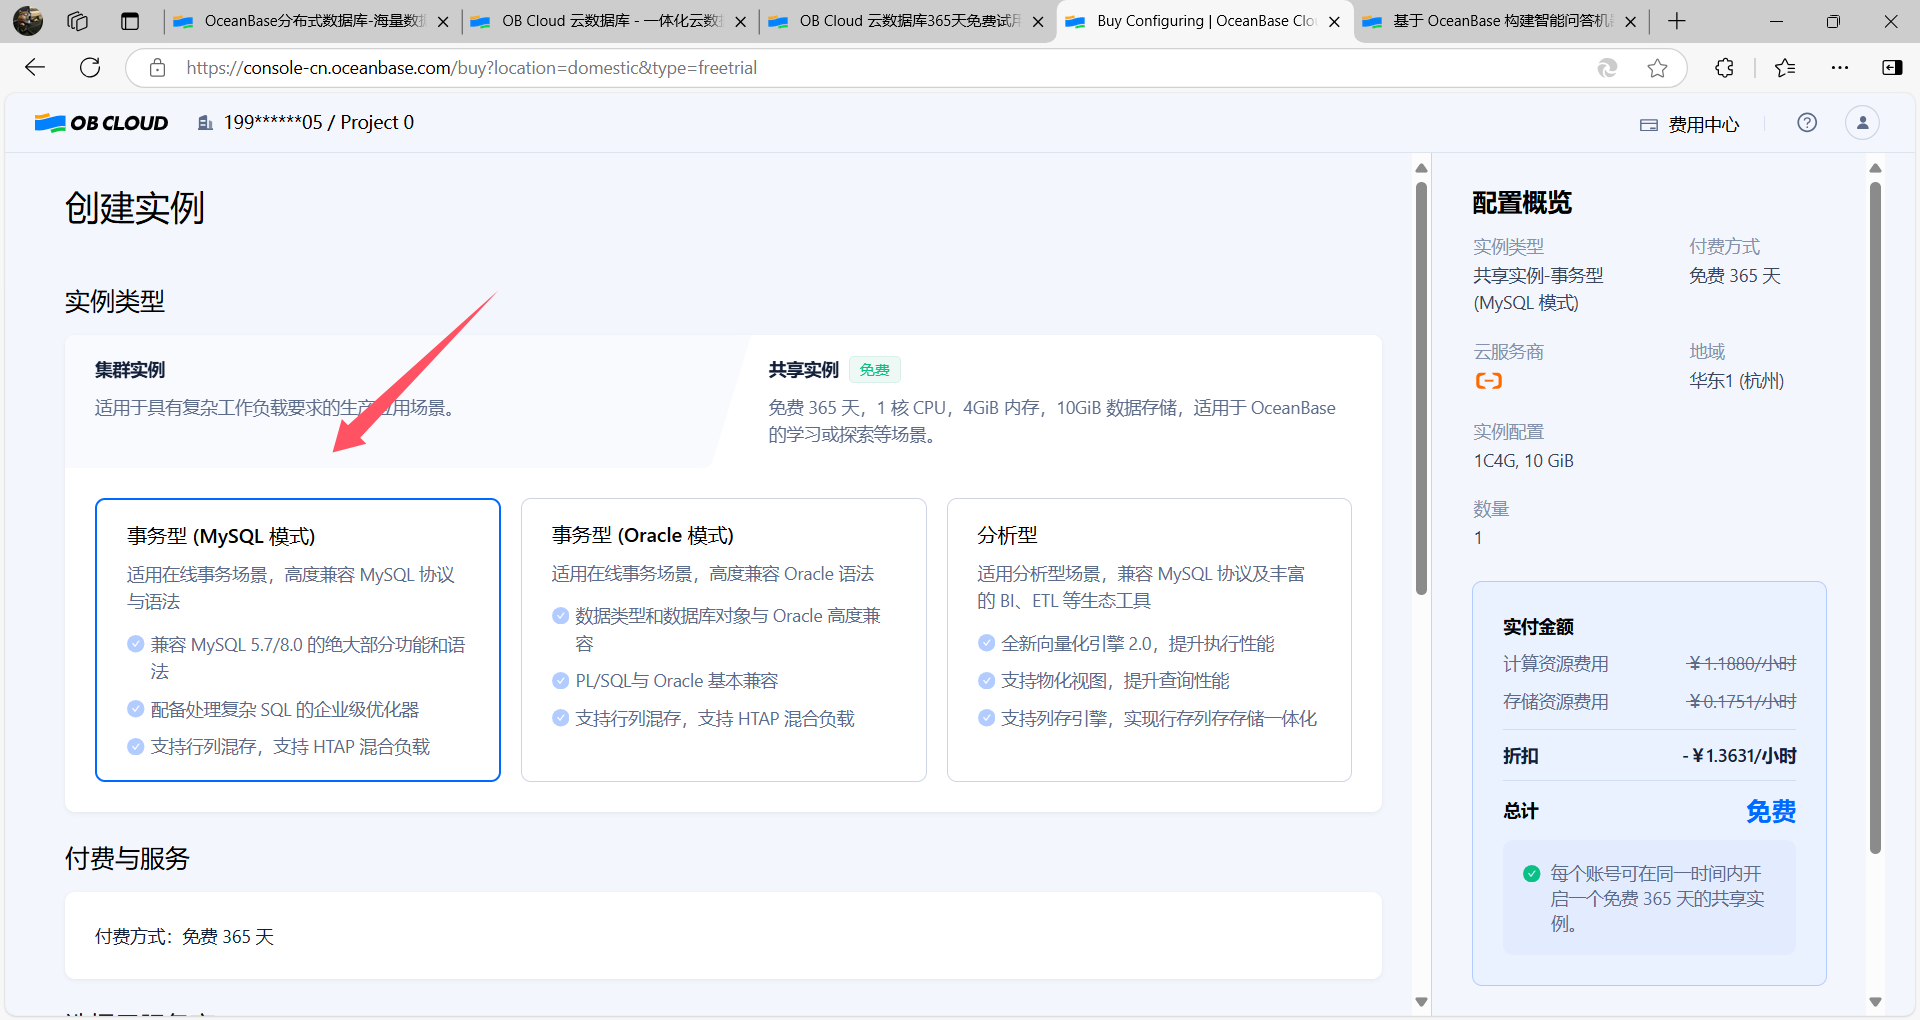This screenshot has width=1920, height=1020.
Task: Click the 付费方式: 免费 365 天 text
Action: pyautogui.click(x=185, y=937)
